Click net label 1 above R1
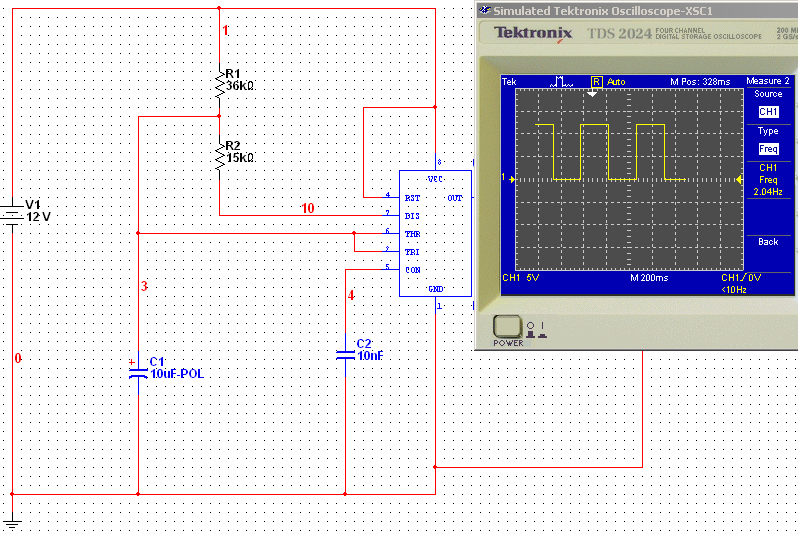 pos(225,31)
